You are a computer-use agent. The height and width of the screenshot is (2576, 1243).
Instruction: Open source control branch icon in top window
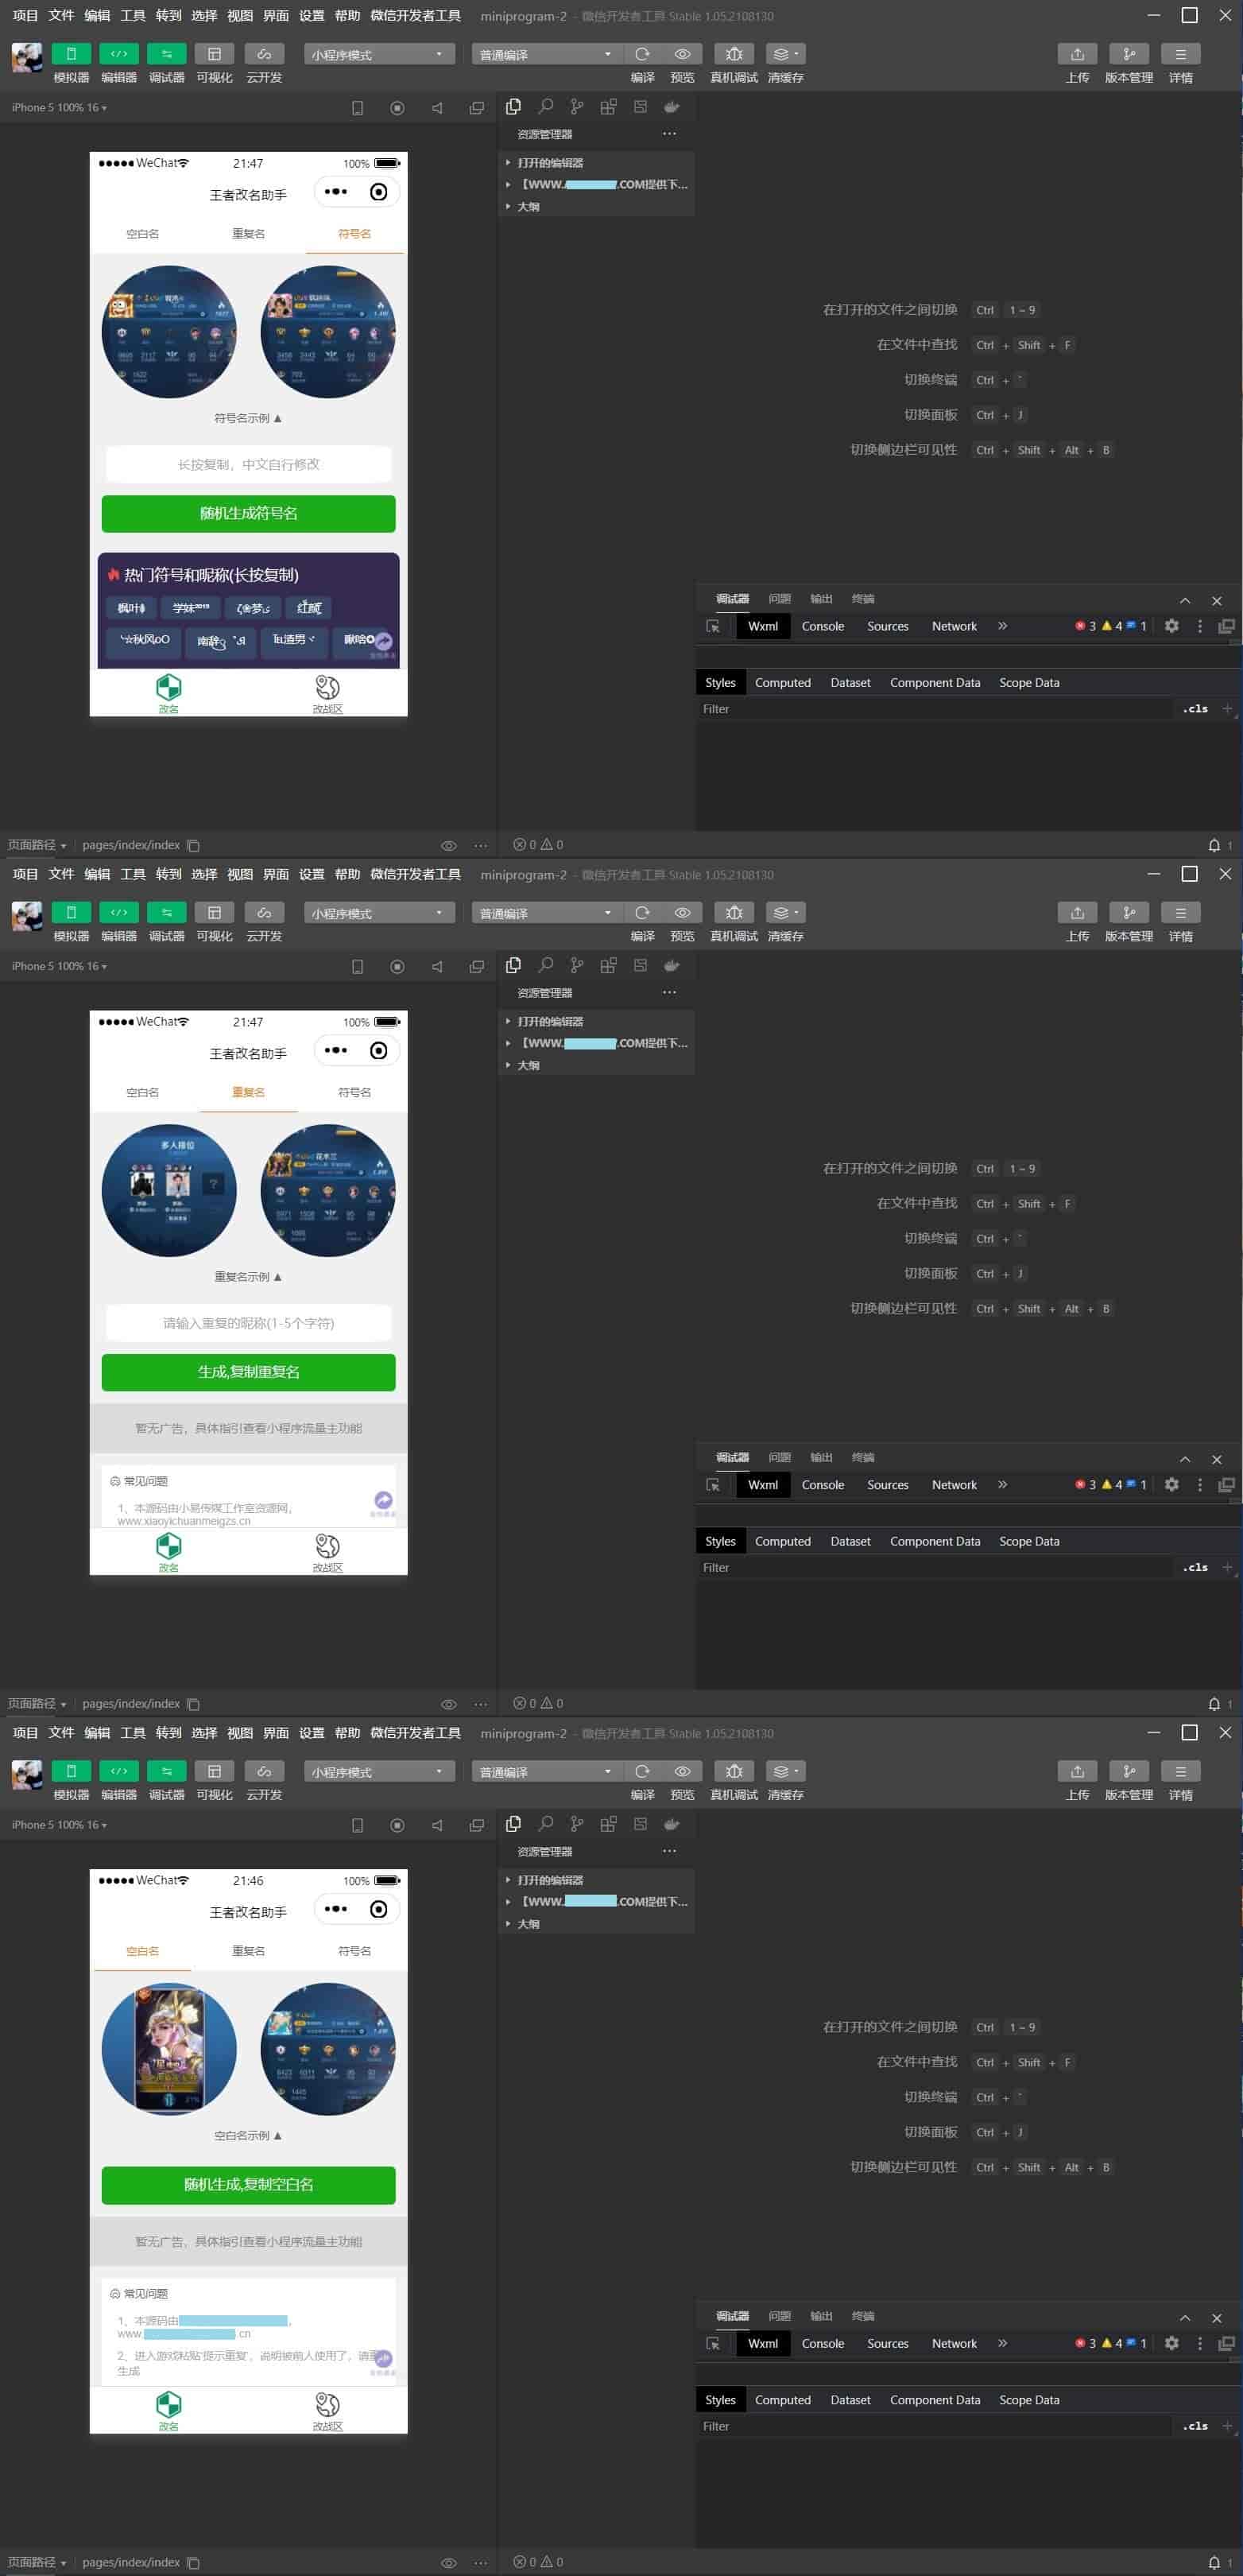click(577, 107)
